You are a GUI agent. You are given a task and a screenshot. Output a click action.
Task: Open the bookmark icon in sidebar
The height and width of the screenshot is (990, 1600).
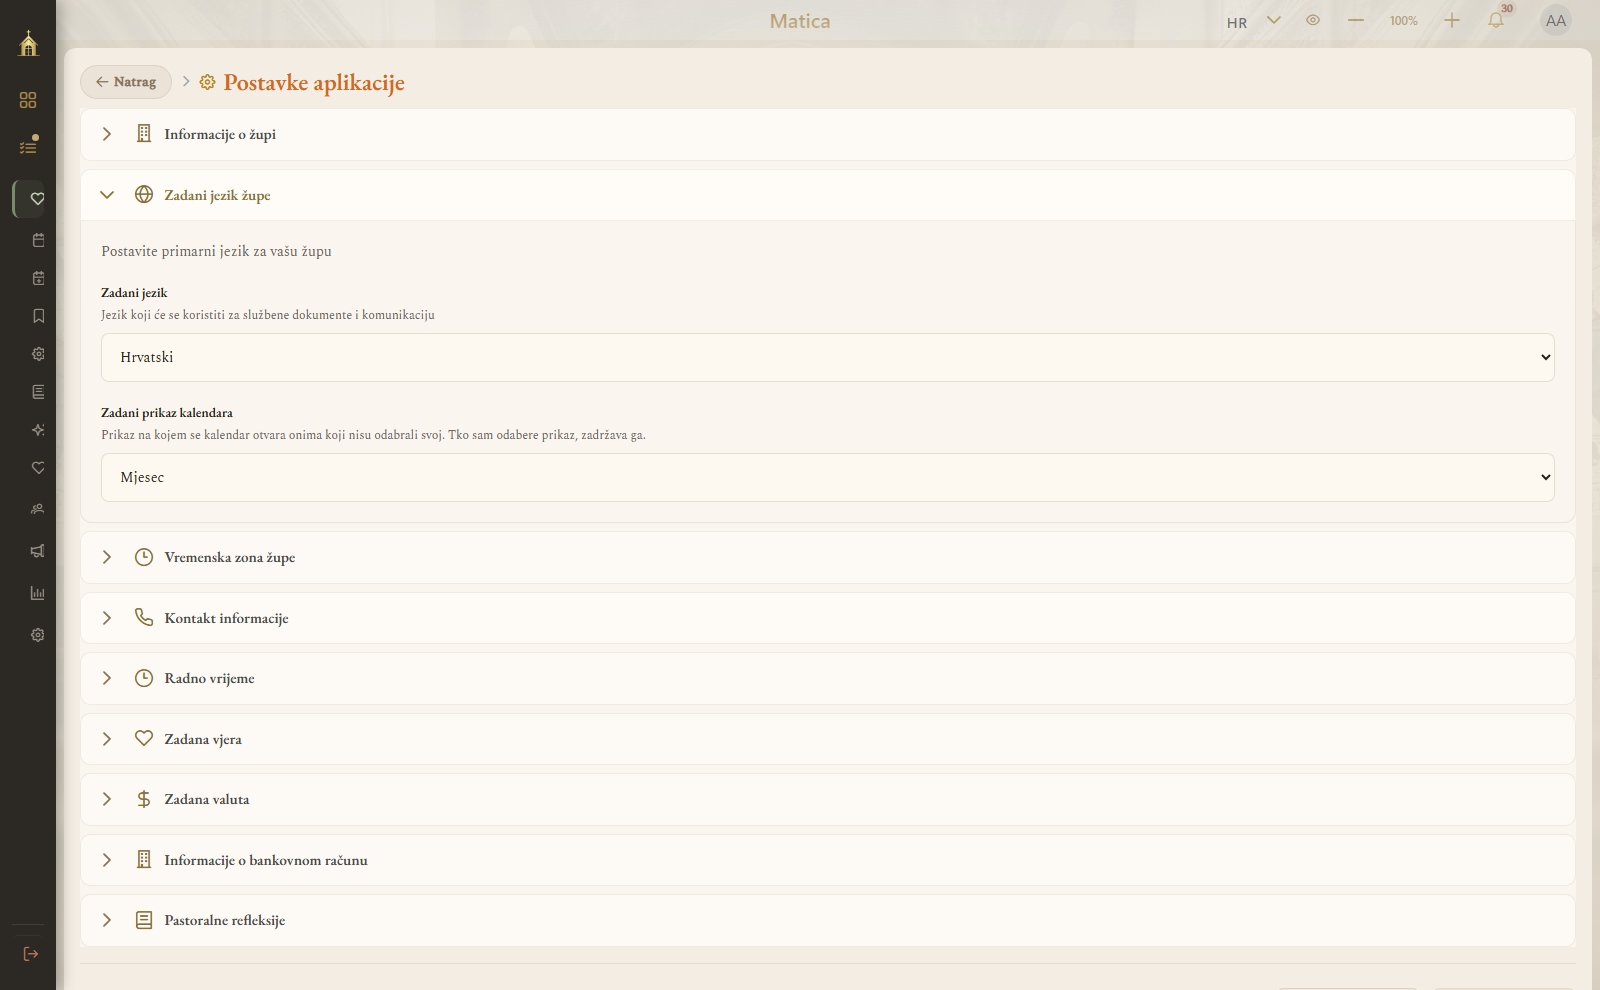pyautogui.click(x=38, y=316)
